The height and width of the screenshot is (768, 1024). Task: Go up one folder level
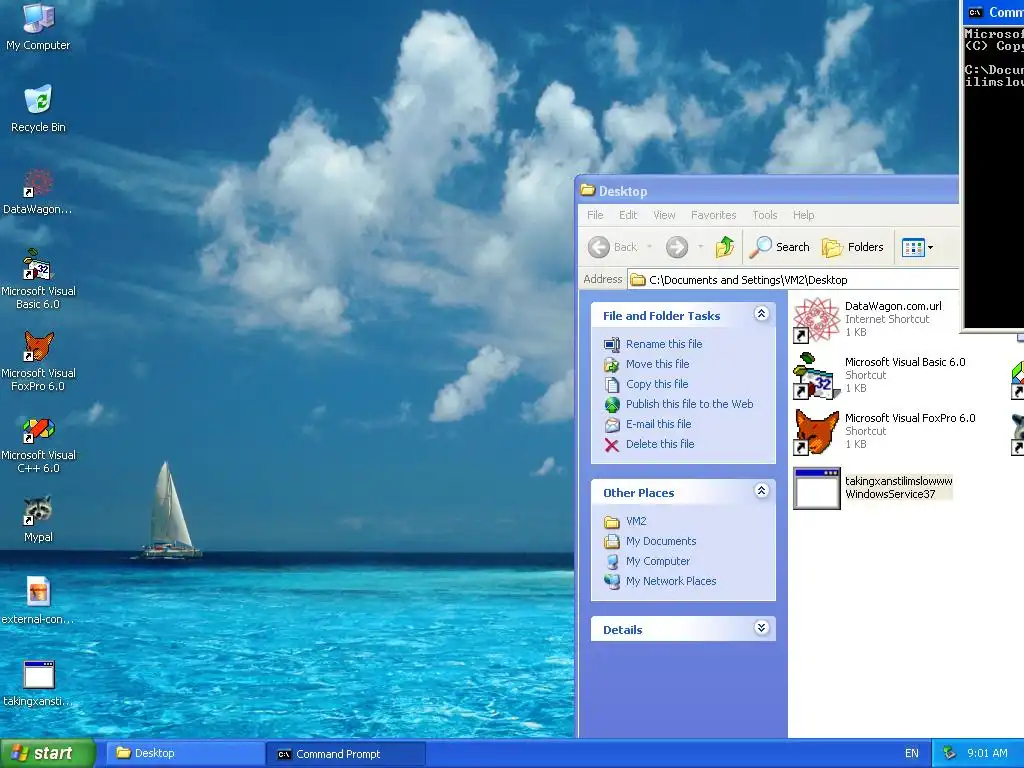click(725, 247)
